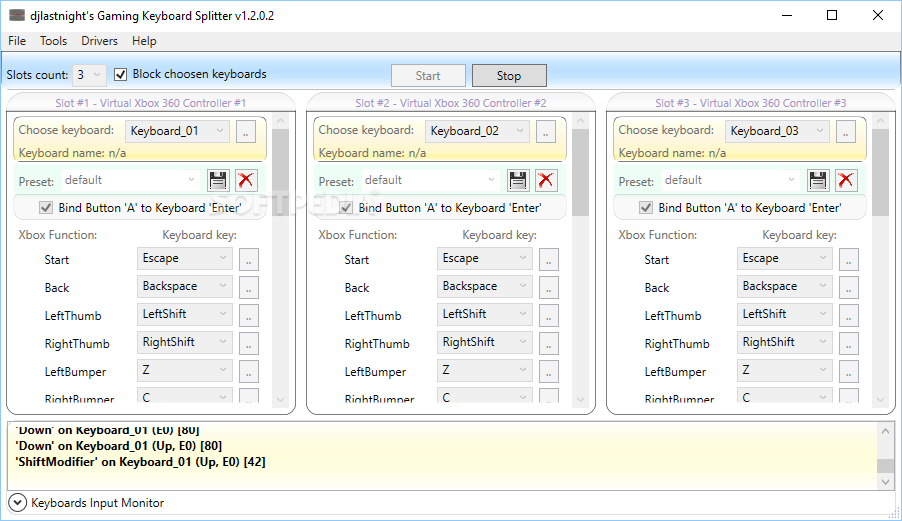
Task: Open the Keyboard_02 selection dropdown
Action: click(477, 131)
